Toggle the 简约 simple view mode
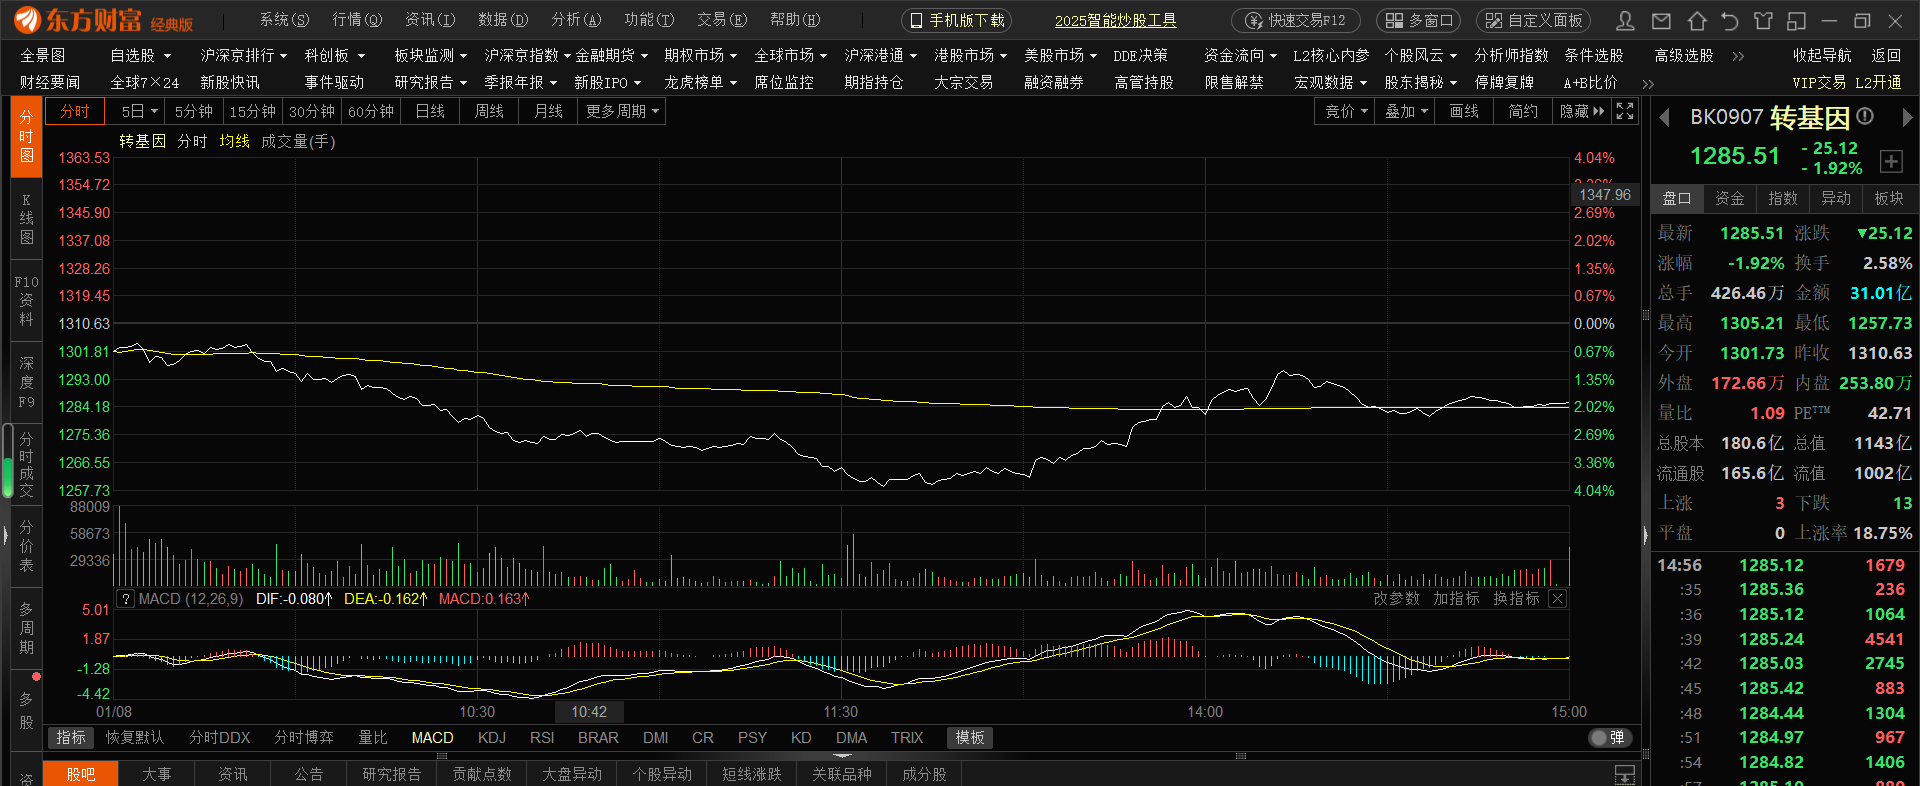Screen dimensions: 1920x786 [x=1523, y=111]
